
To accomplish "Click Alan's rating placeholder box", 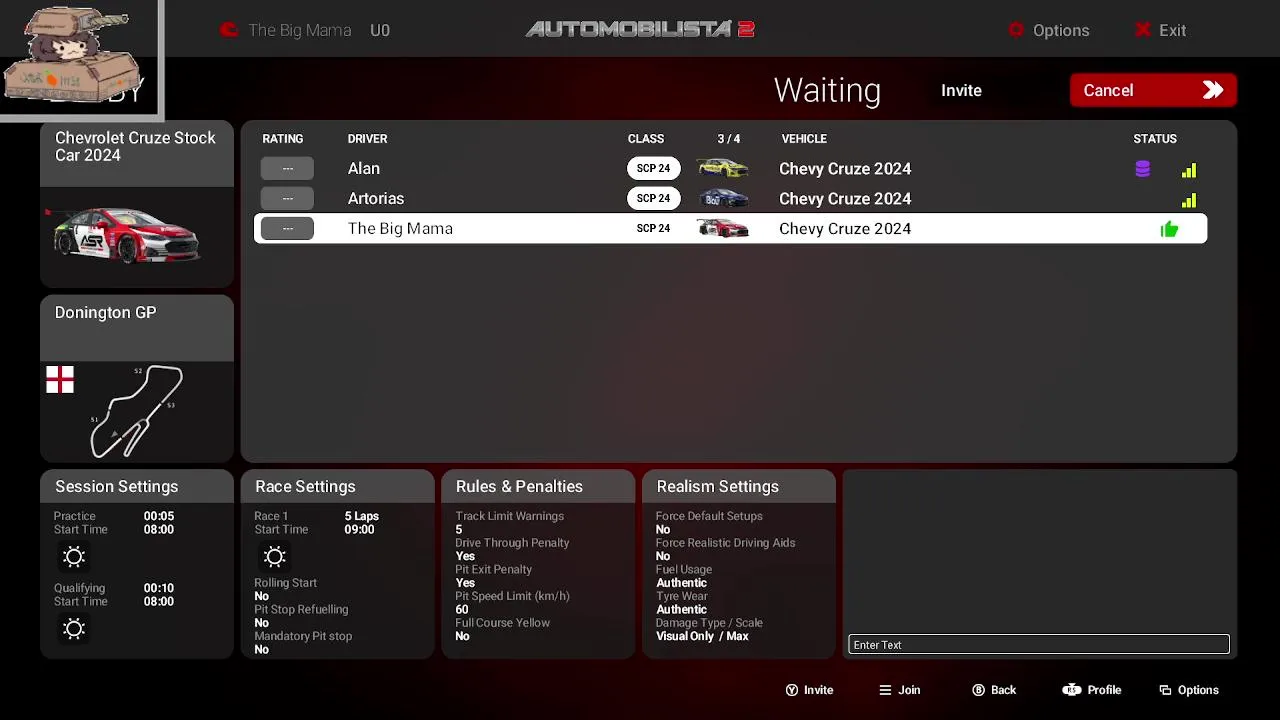I will pos(287,168).
